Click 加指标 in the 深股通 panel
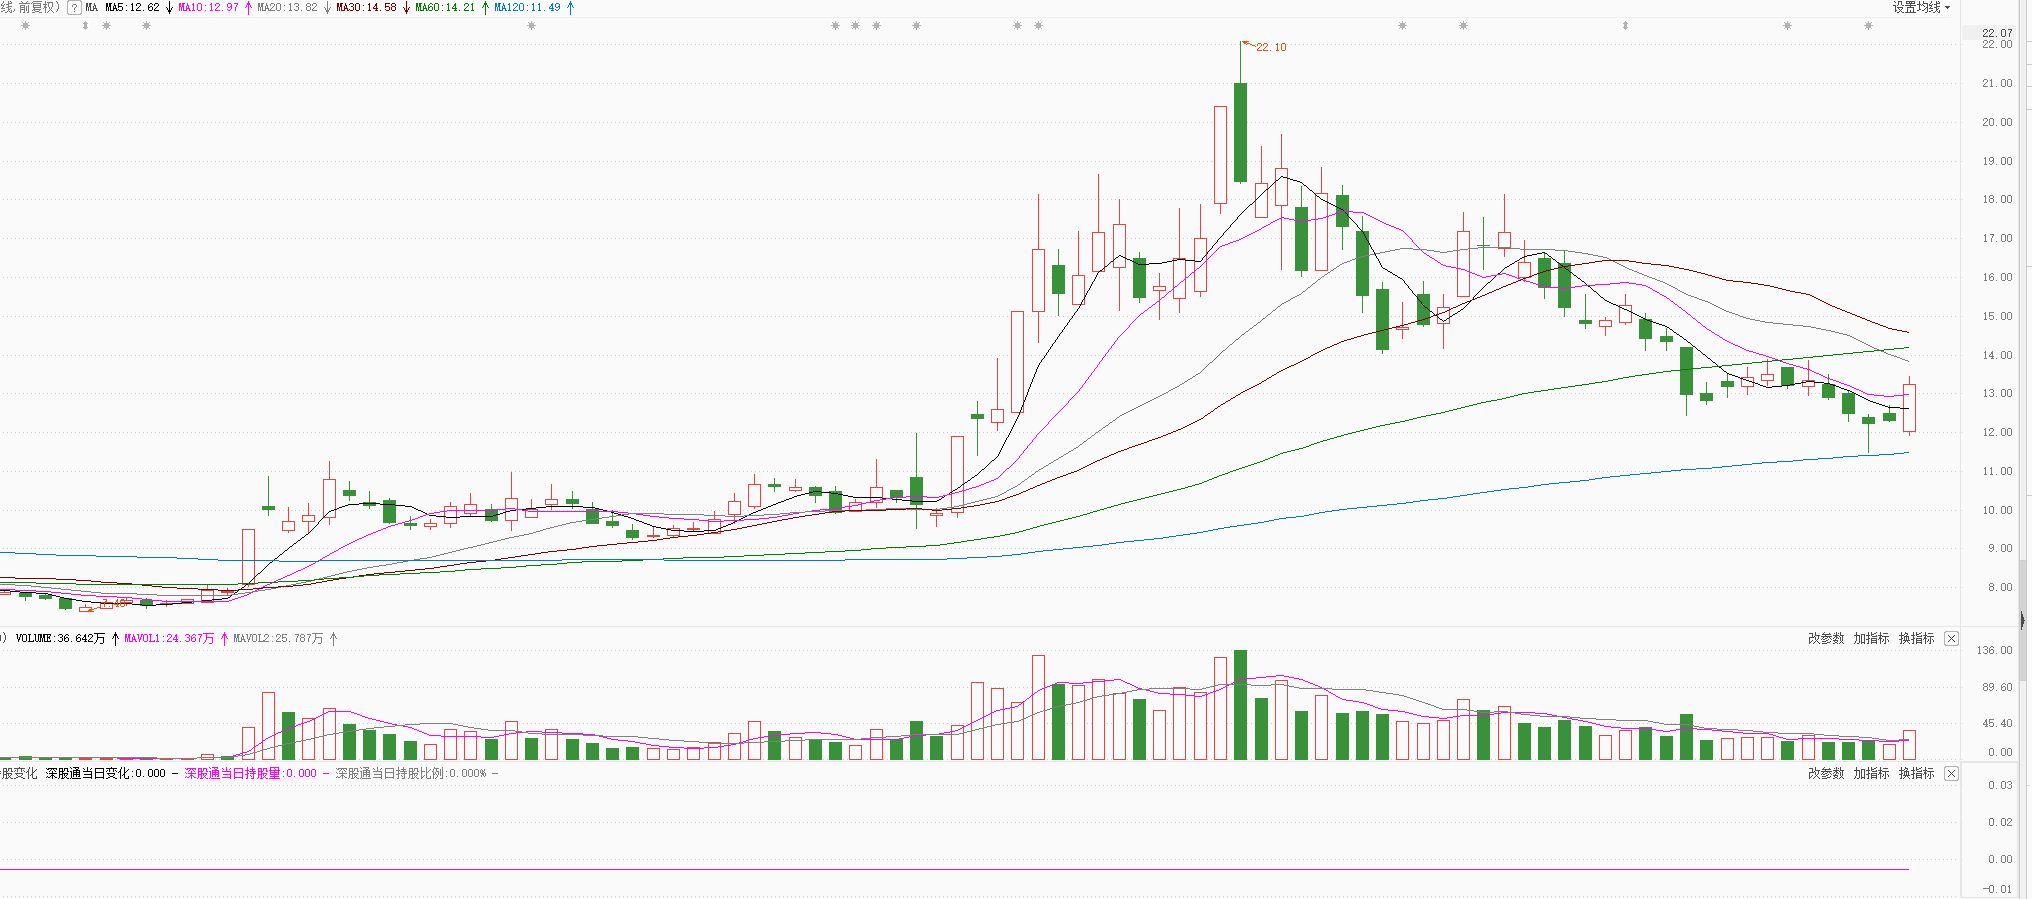The height and width of the screenshot is (899, 2032). point(1871,773)
